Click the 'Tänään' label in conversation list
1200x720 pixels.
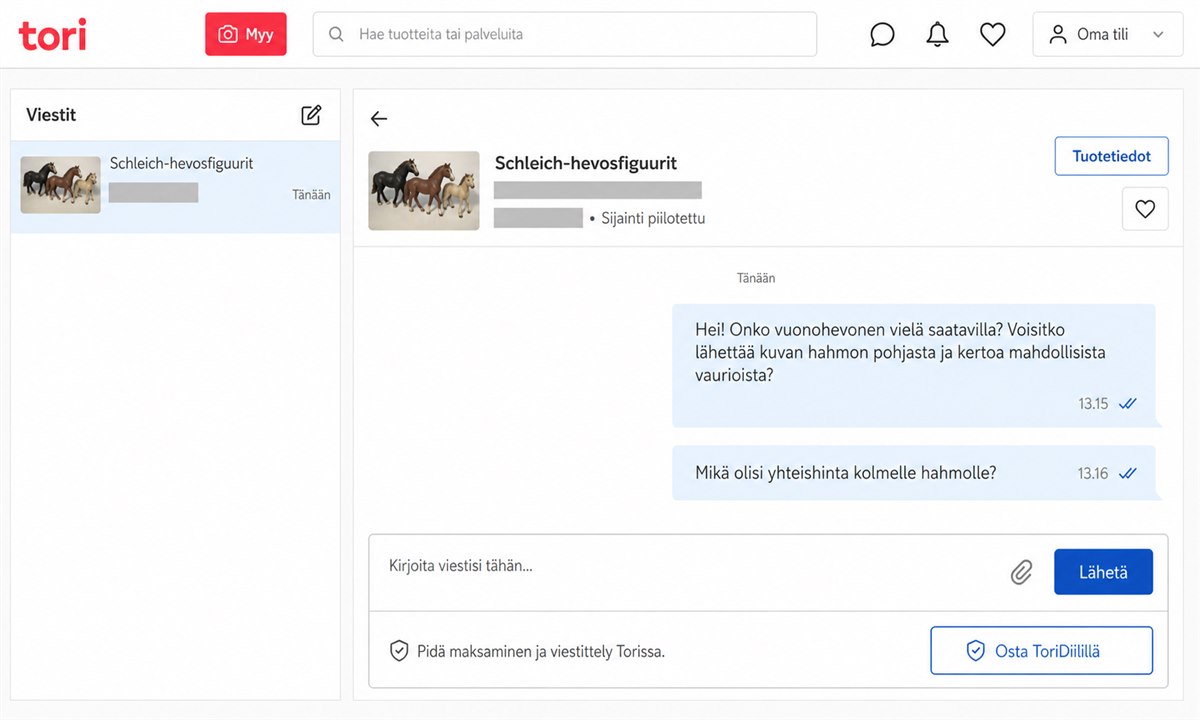click(x=311, y=195)
